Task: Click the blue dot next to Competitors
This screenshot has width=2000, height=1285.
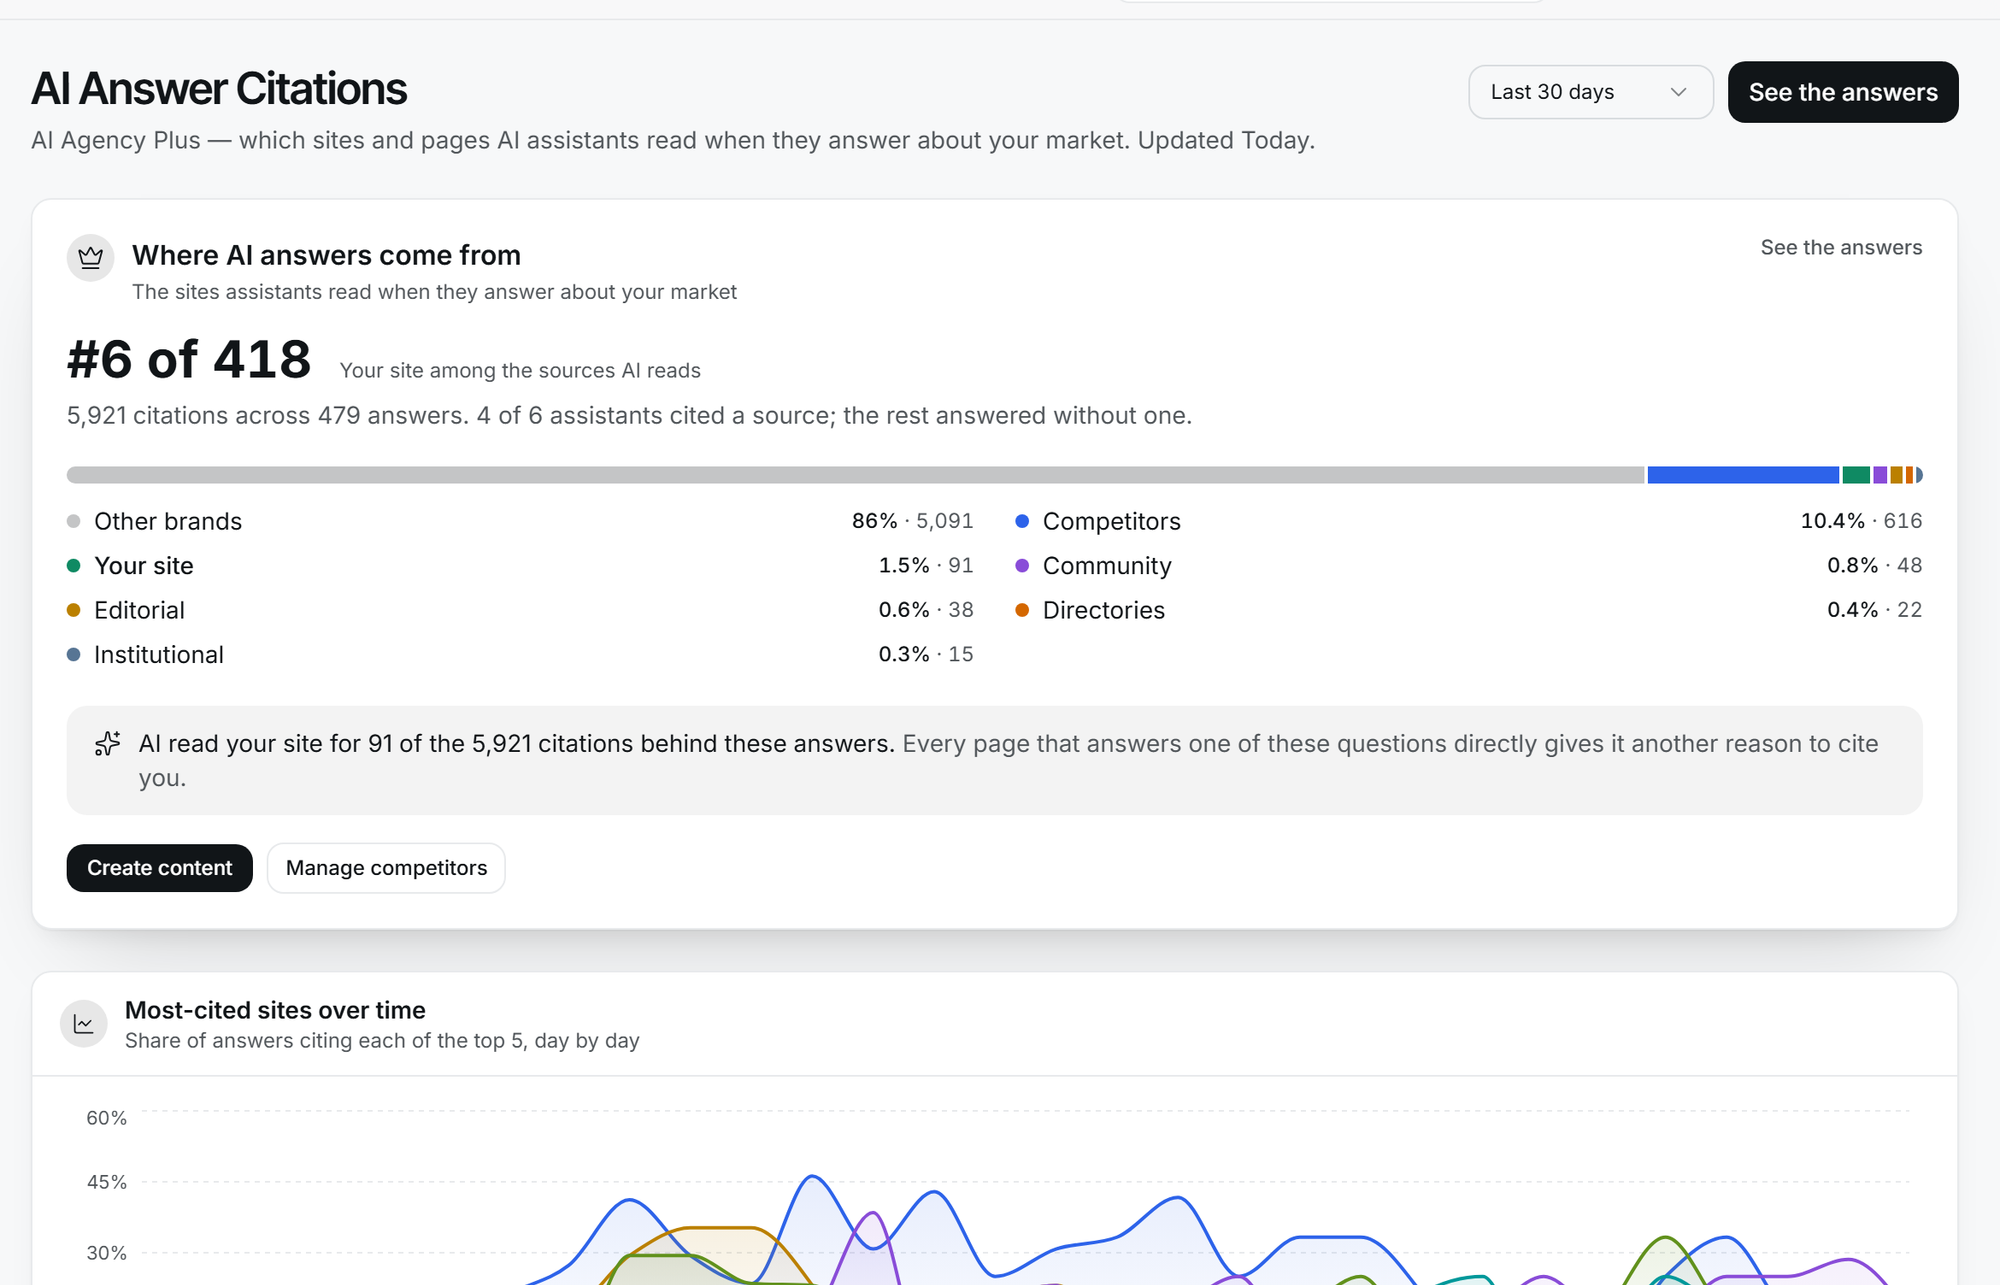Action: click(x=1022, y=521)
